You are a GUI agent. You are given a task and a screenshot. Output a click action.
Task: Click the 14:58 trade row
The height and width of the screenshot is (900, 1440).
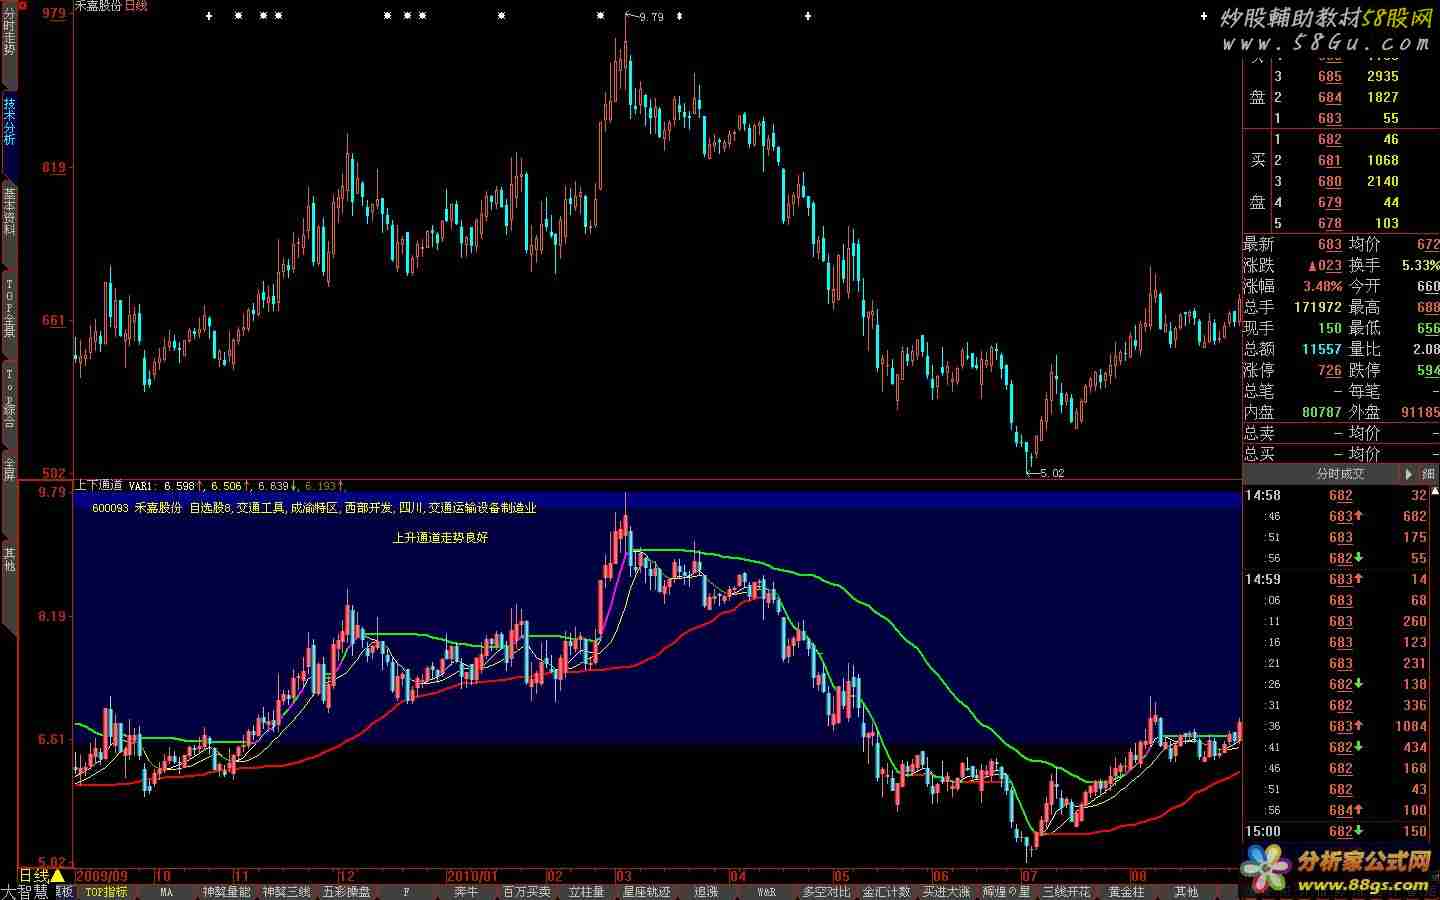1337,495
